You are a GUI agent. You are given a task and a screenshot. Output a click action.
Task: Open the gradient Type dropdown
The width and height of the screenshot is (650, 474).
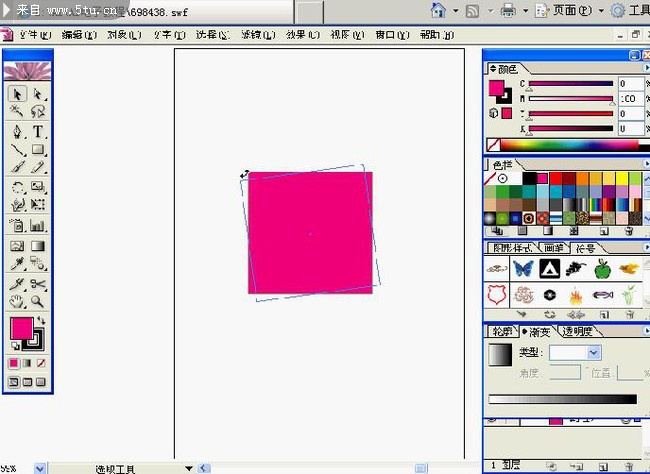click(594, 353)
